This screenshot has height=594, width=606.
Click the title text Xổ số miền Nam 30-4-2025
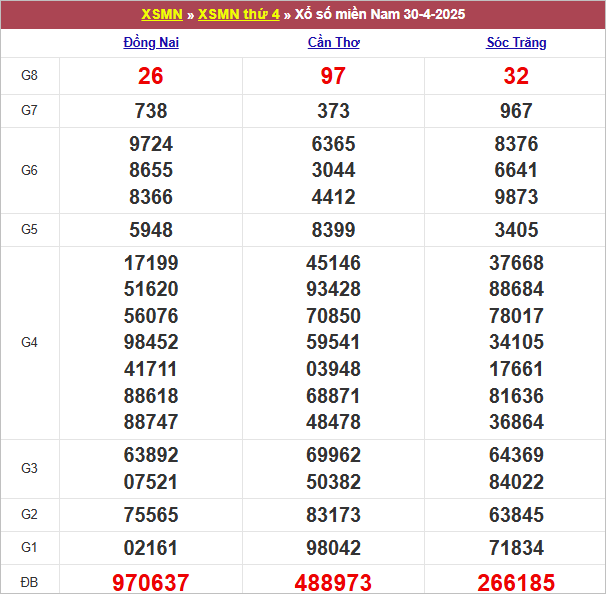coord(380,15)
